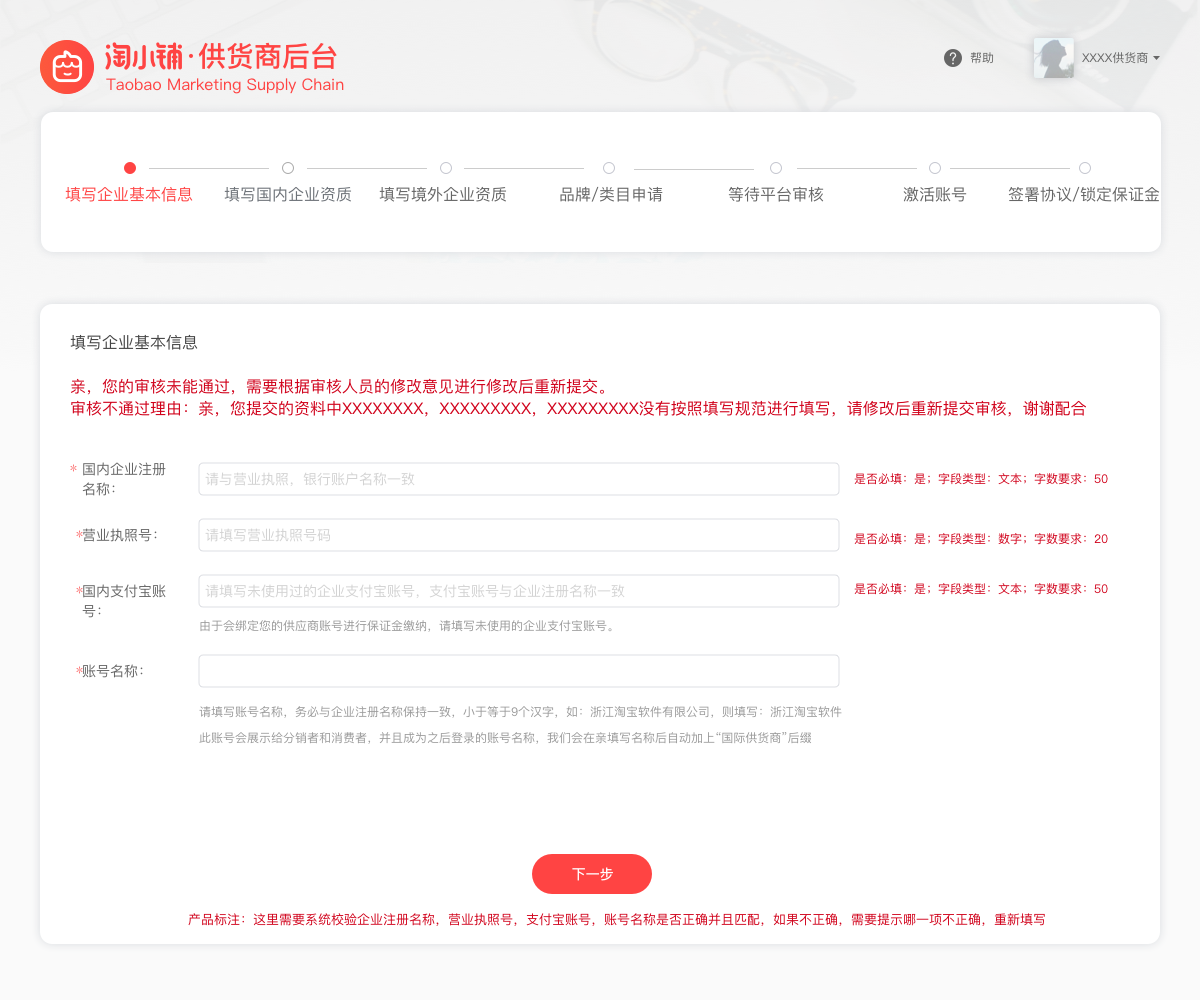Select the 等待平台审核 step circle
Image resolution: width=1200 pixels, height=1000 pixels.
[x=776, y=168]
